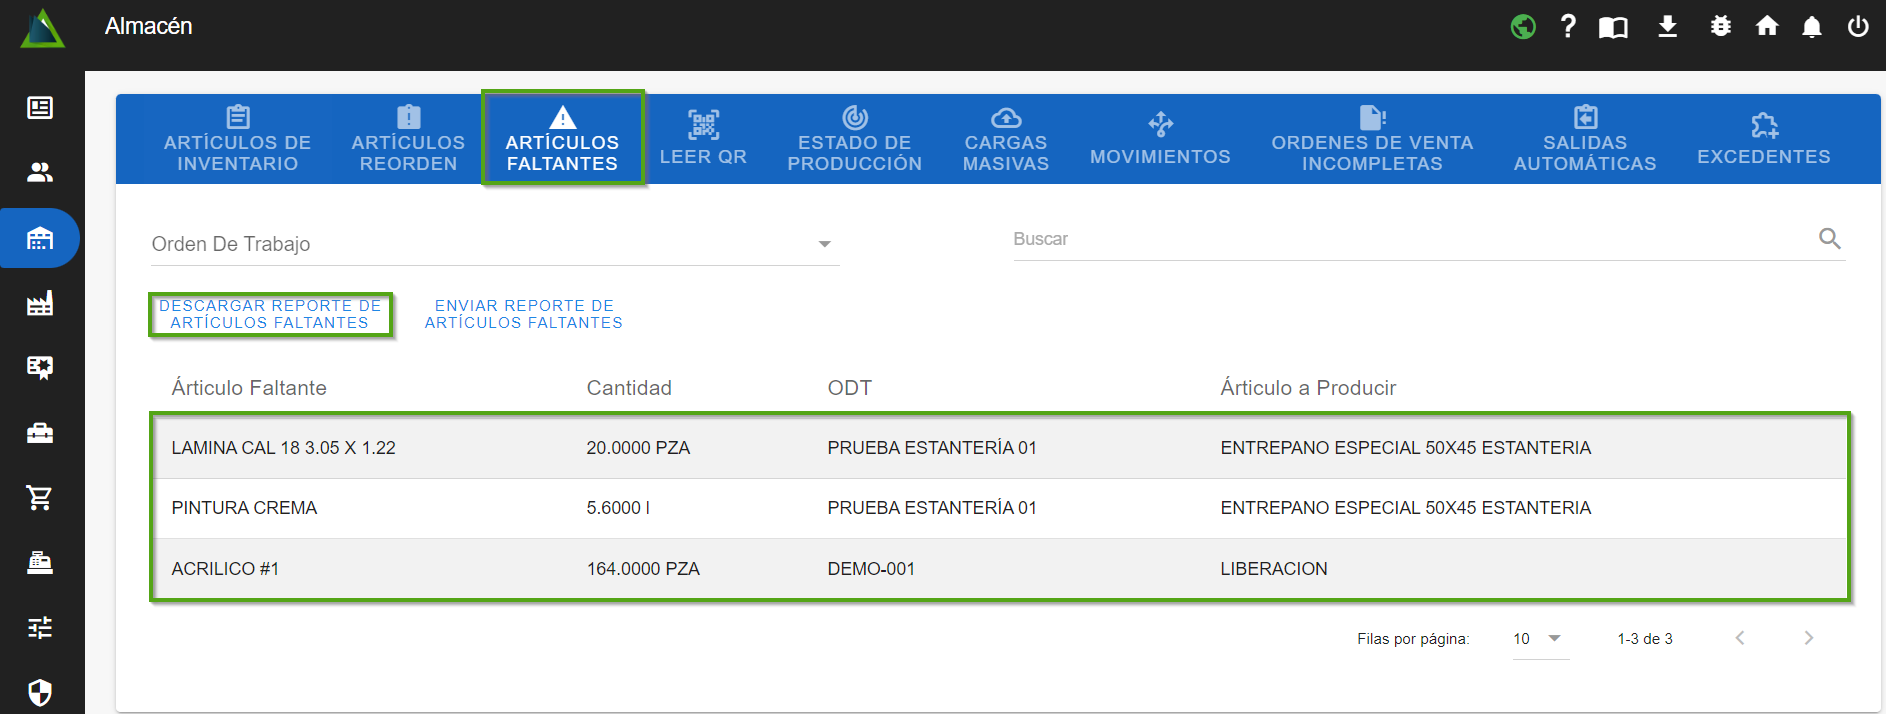Select the Movimientos tab

pyautogui.click(x=1160, y=139)
